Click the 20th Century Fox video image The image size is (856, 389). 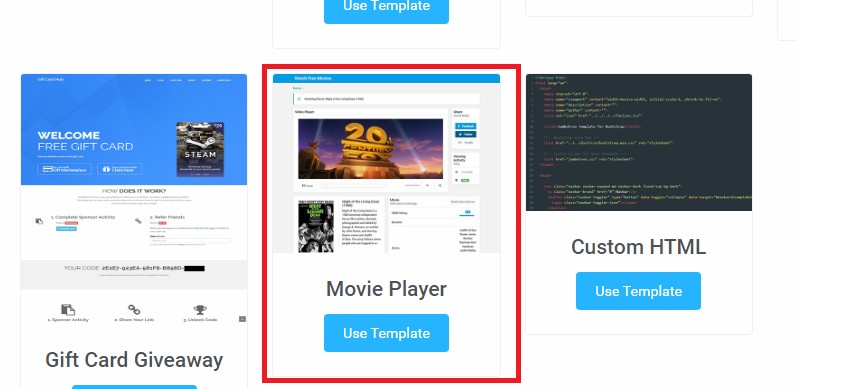coord(370,148)
